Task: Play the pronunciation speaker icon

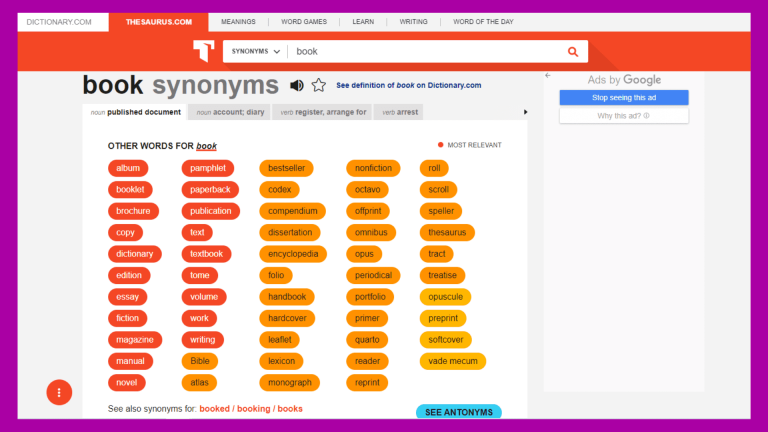Action: point(297,86)
